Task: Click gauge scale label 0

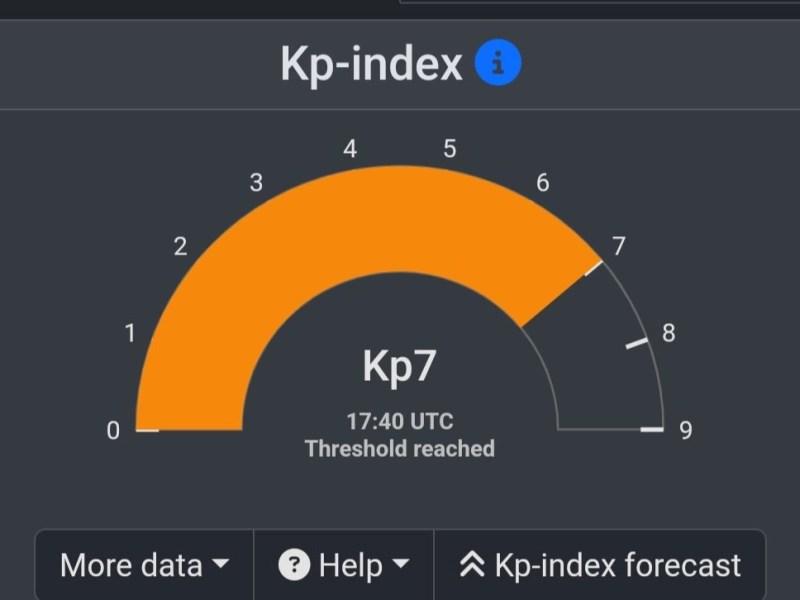Action: click(x=113, y=430)
